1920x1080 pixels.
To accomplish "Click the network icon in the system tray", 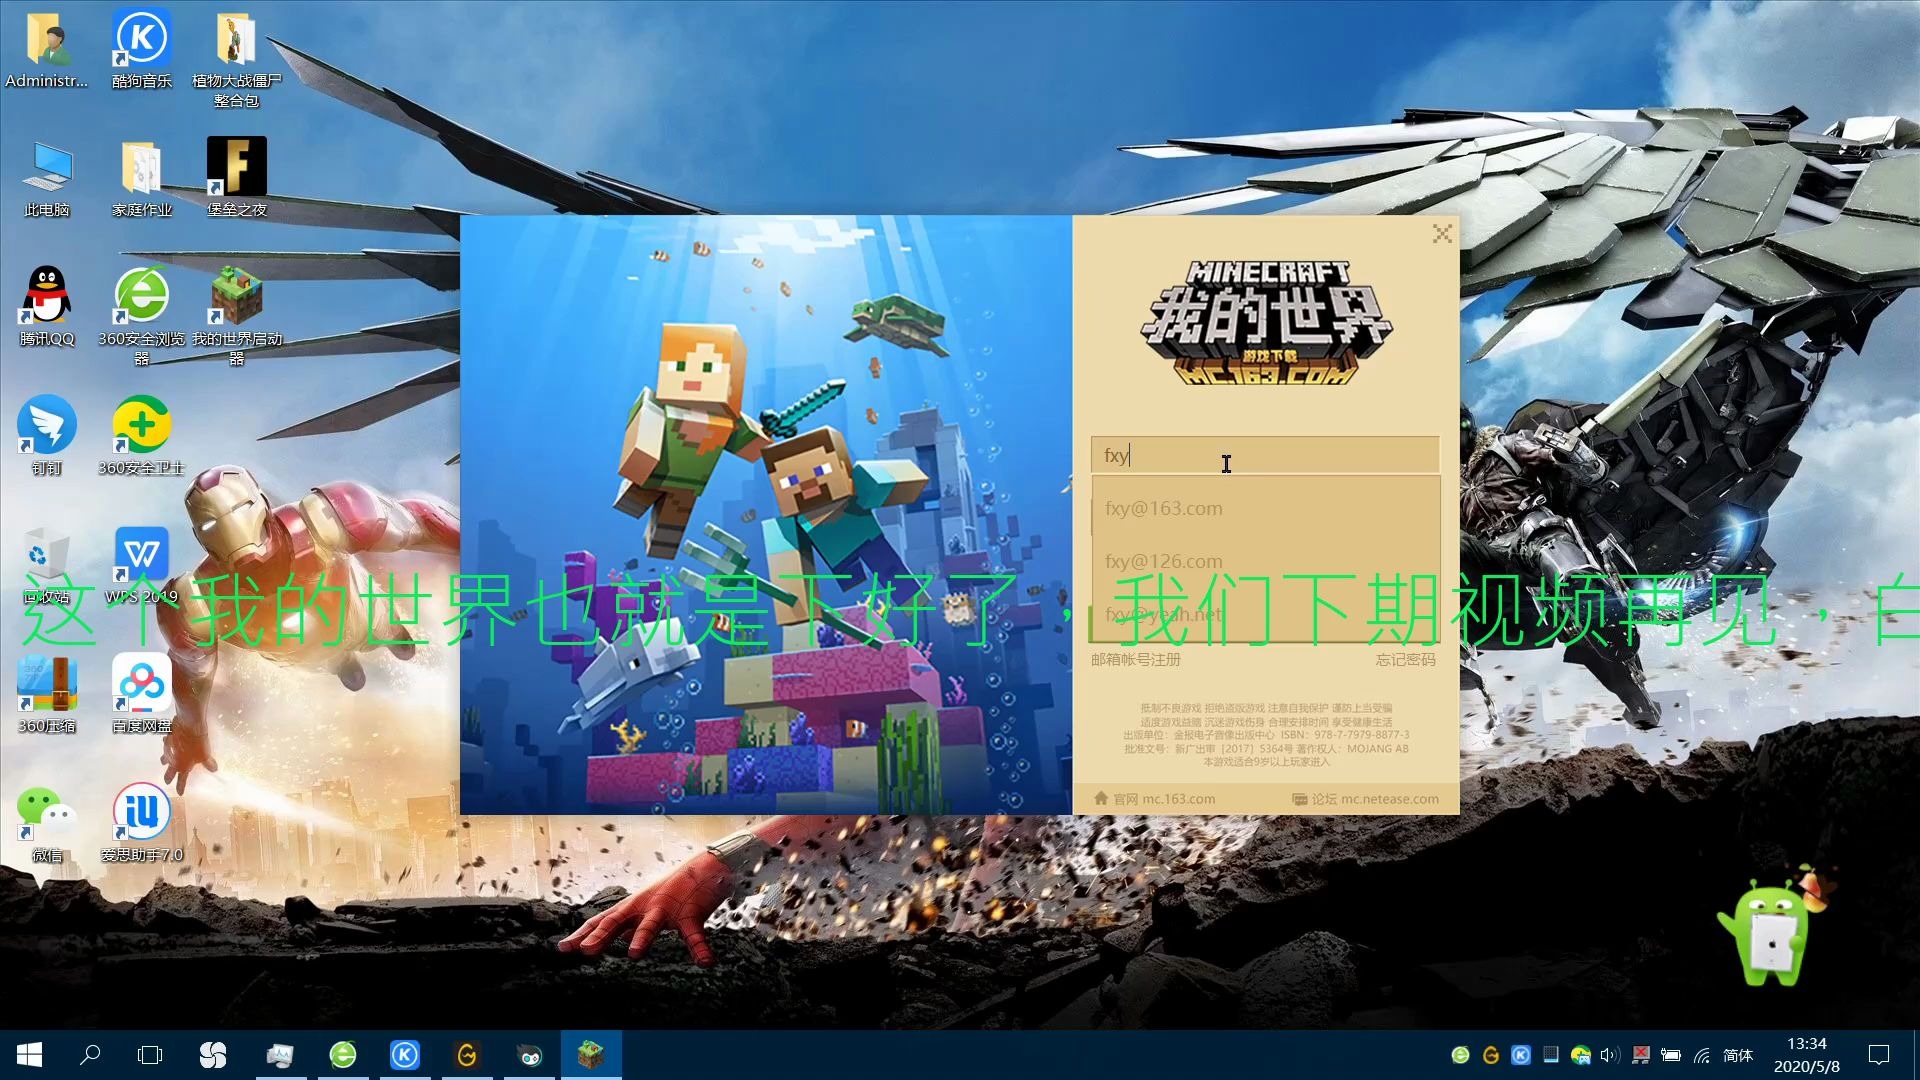I will pyautogui.click(x=1702, y=1055).
